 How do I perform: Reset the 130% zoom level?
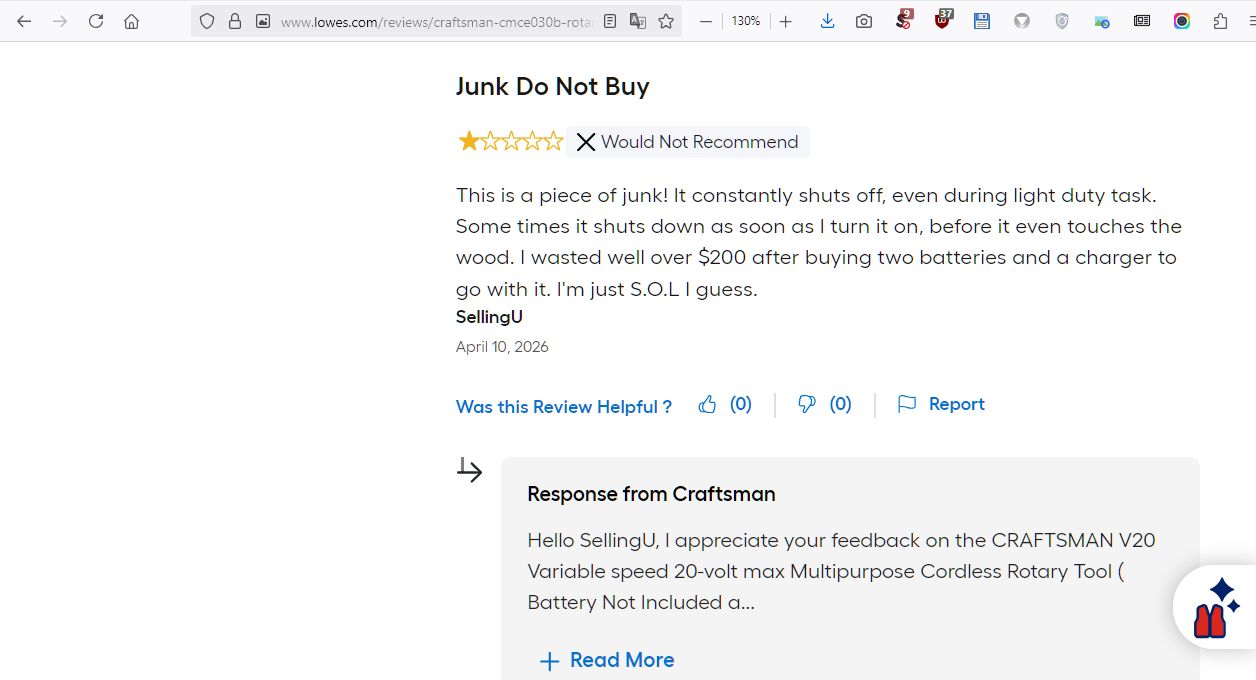pyautogui.click(x=746, y=21)
